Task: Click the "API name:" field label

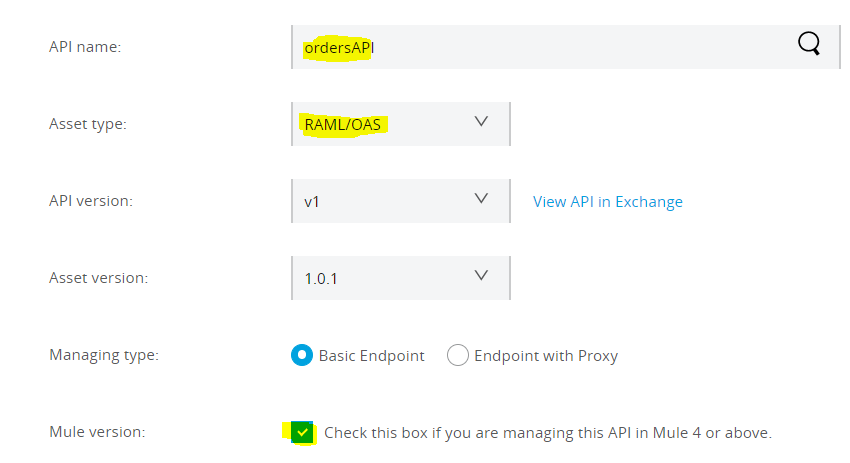Action: pyautogui.click(x=85, y=47)
